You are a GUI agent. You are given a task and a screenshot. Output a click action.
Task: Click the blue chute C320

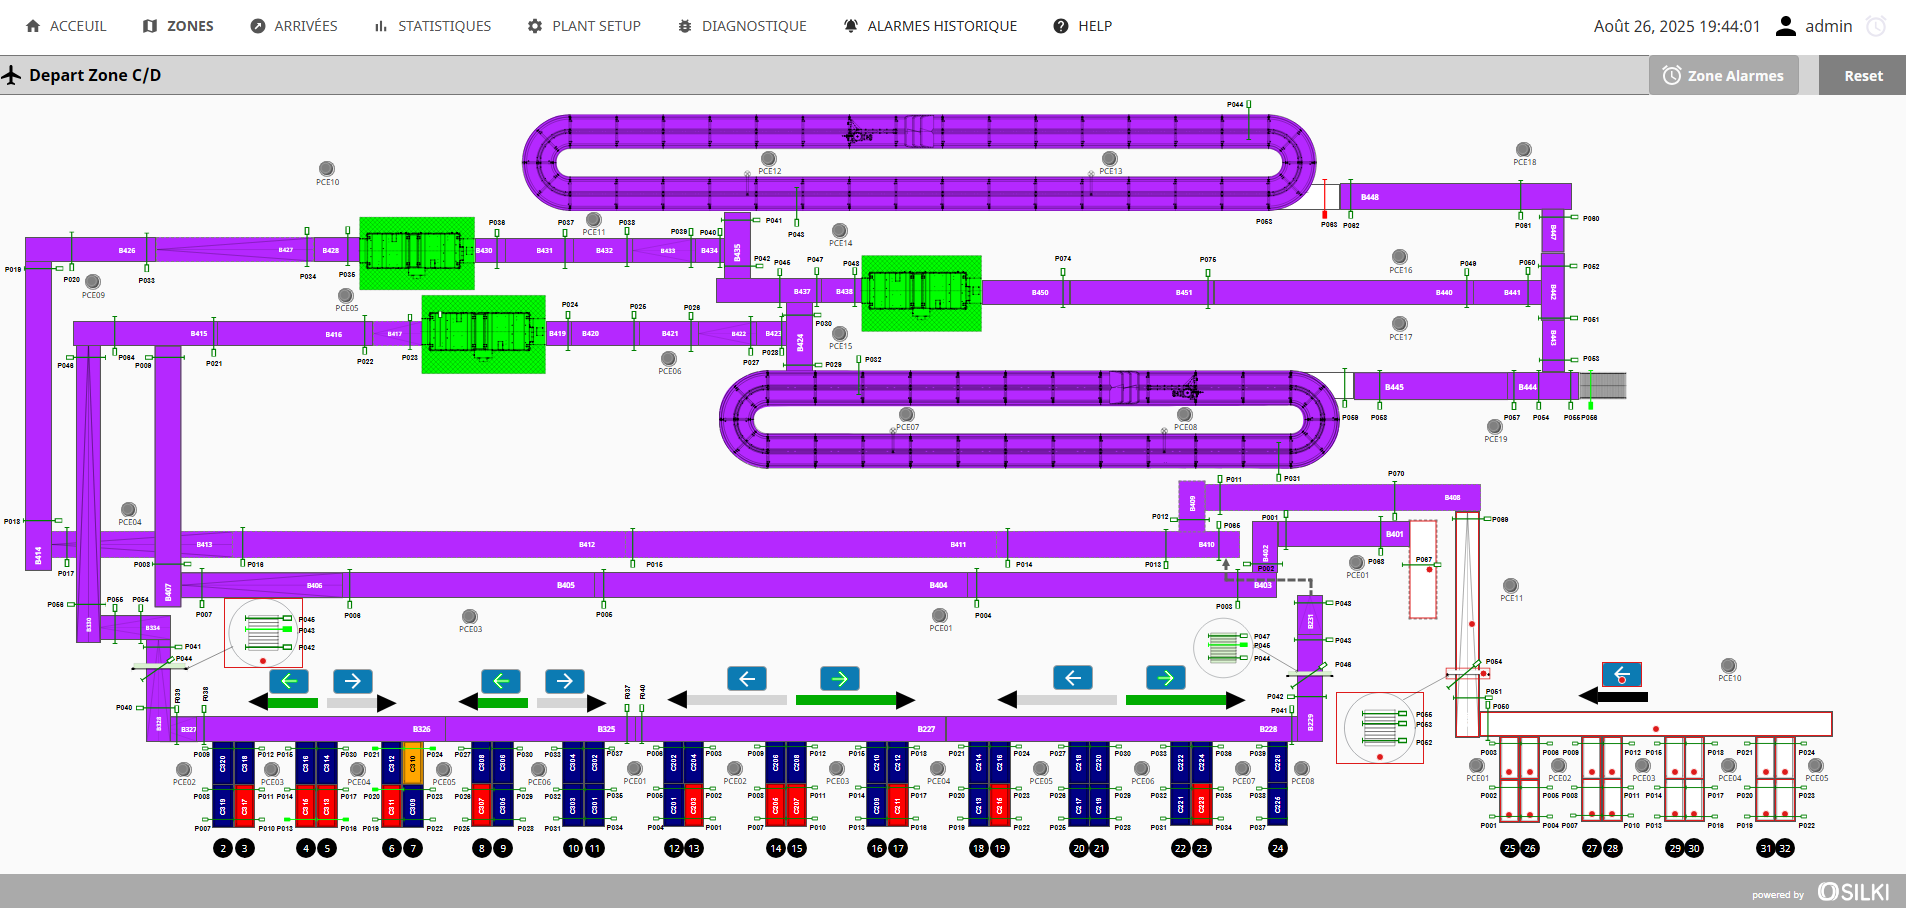pos(223,764)
